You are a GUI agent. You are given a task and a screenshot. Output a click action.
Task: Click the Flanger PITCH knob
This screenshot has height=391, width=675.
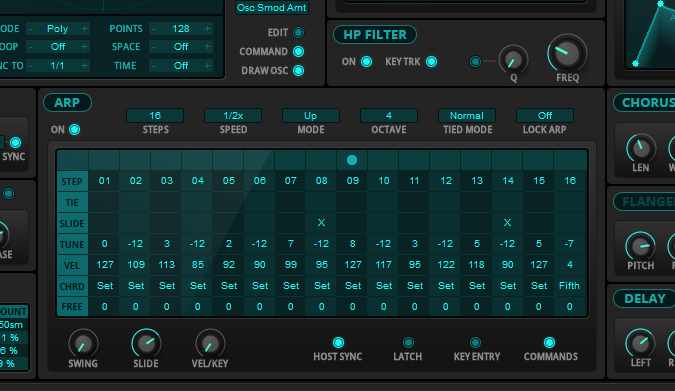641,246
